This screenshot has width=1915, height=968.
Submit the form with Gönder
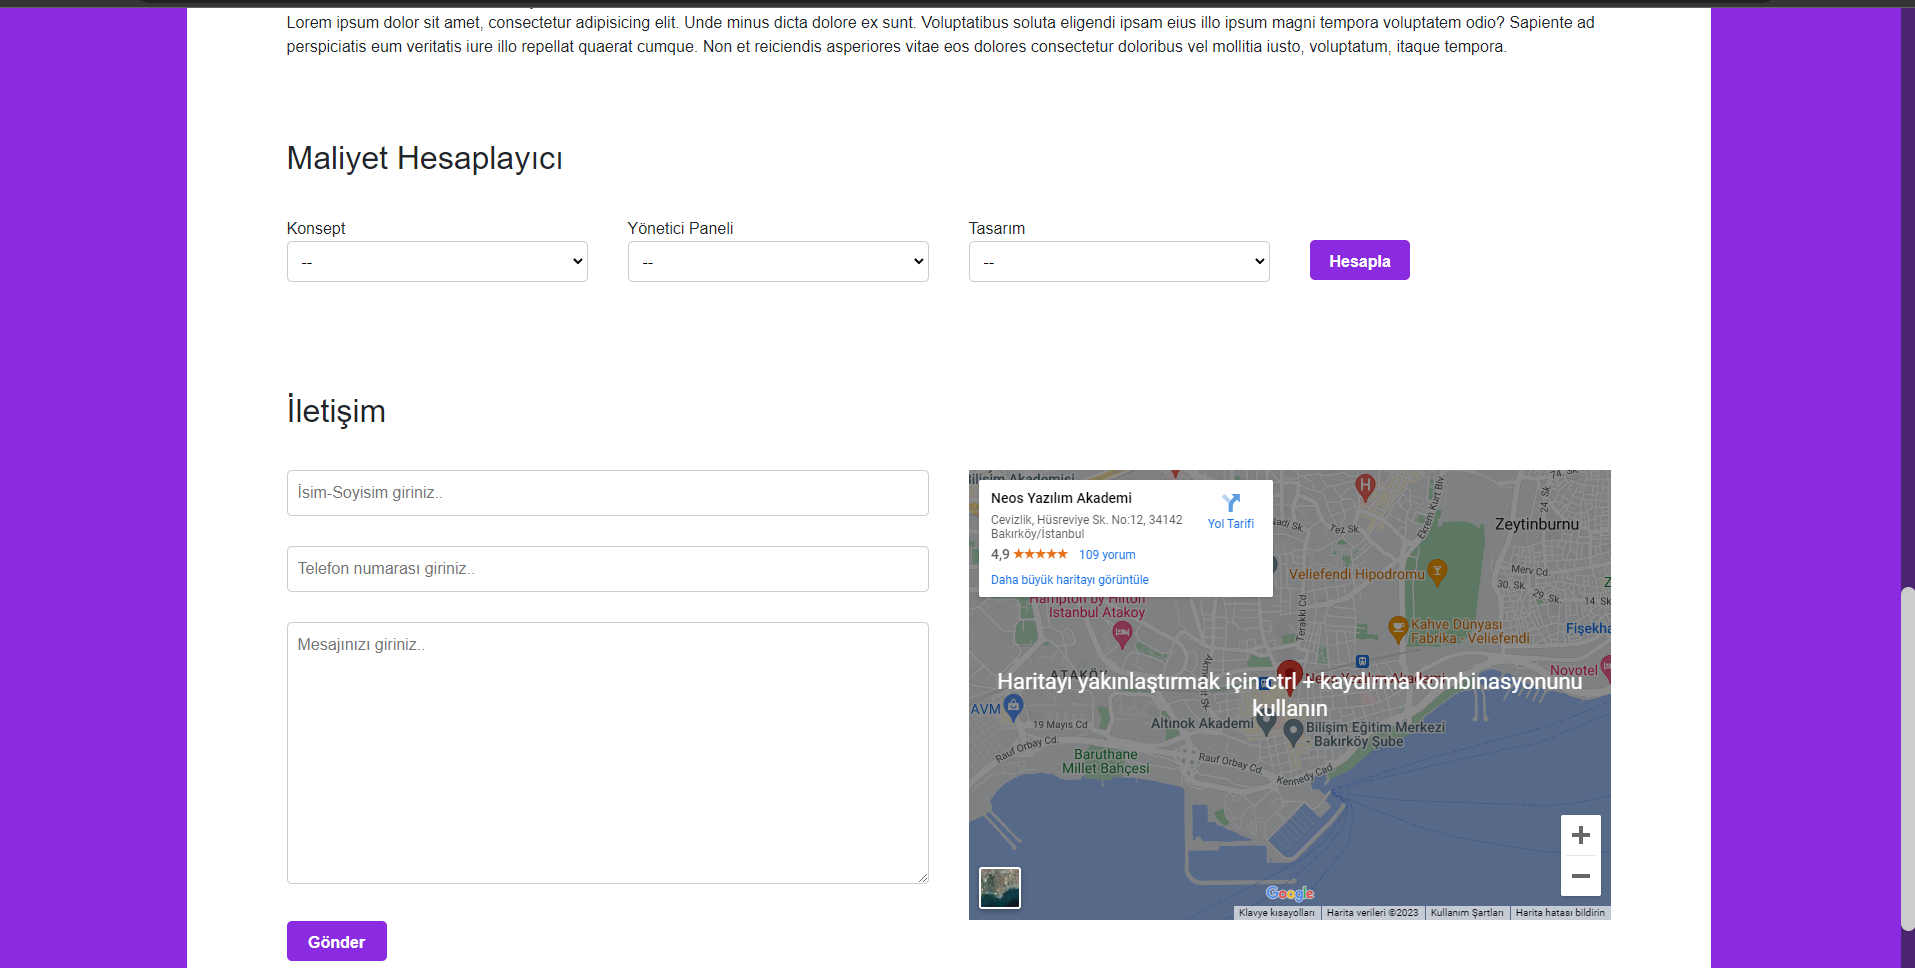pos(336,941)
